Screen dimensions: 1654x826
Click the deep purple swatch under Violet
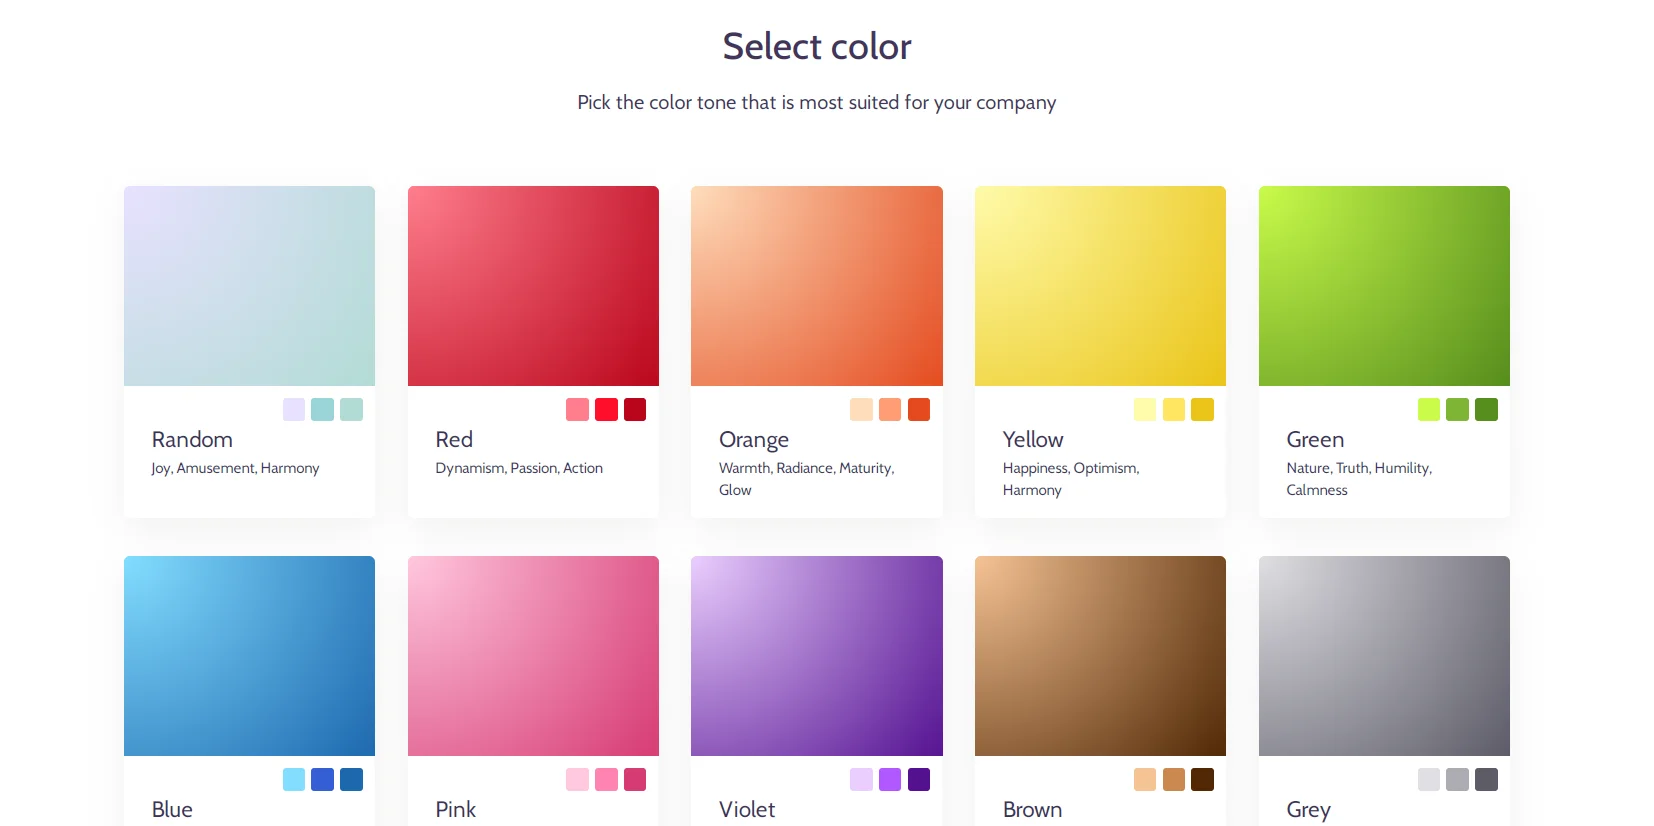[x=919, y=779]
